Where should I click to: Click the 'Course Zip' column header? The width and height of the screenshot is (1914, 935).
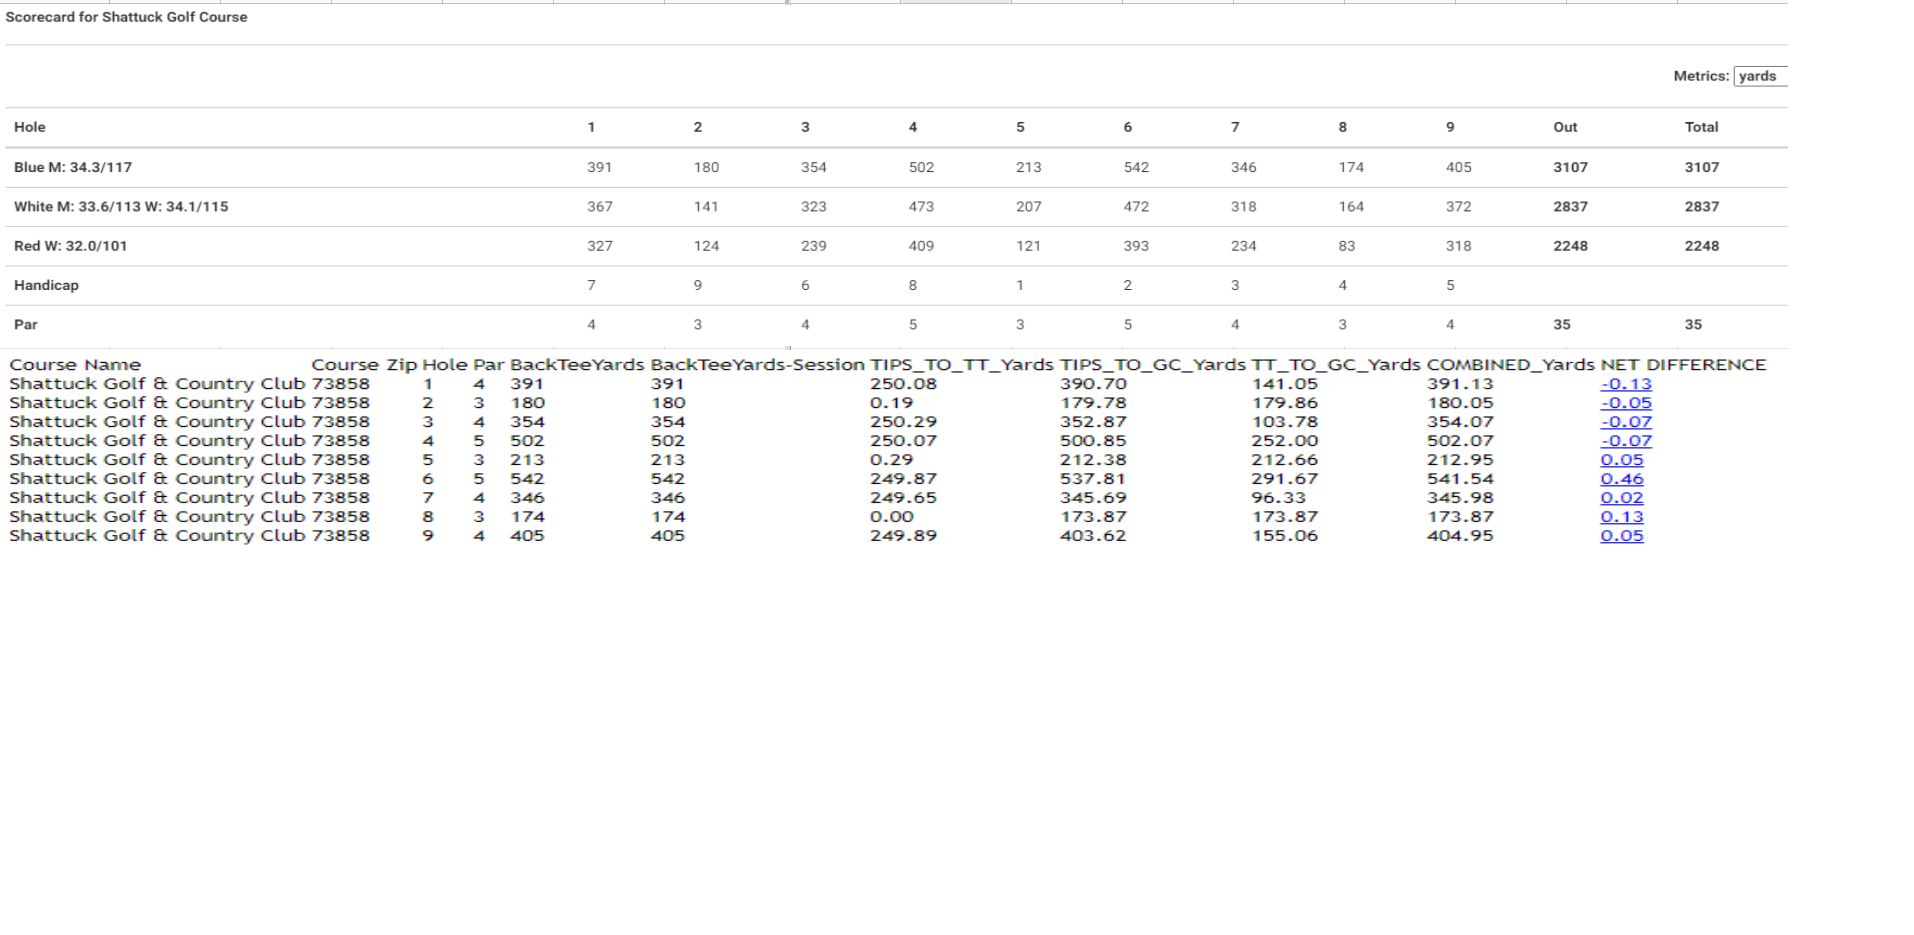364,365
